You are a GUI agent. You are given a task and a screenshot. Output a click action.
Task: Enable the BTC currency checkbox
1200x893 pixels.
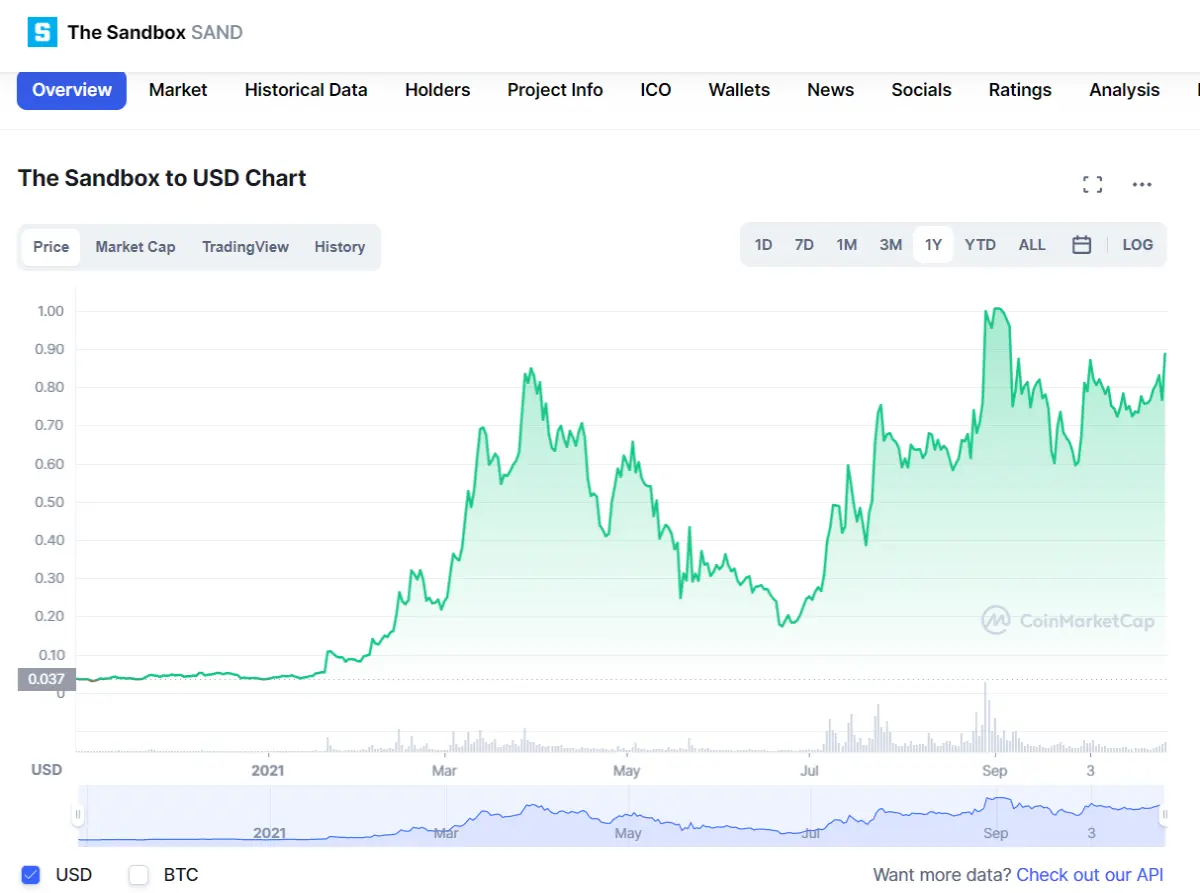coord(139,875)
